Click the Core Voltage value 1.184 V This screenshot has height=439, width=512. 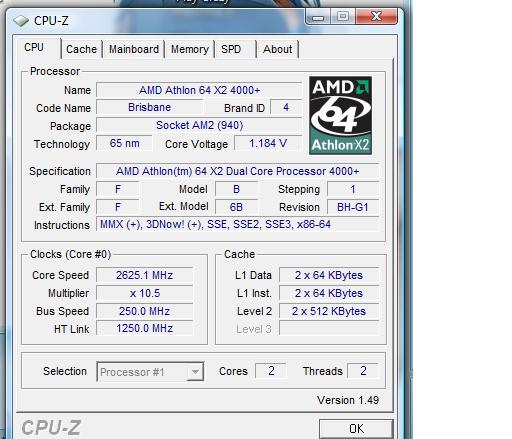268,143
